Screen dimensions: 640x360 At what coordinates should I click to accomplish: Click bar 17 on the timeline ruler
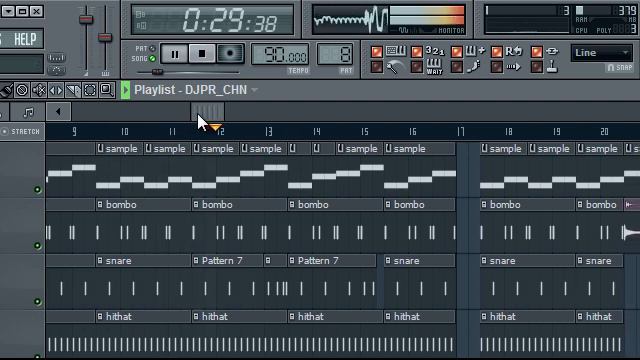[x=461, y=131]
